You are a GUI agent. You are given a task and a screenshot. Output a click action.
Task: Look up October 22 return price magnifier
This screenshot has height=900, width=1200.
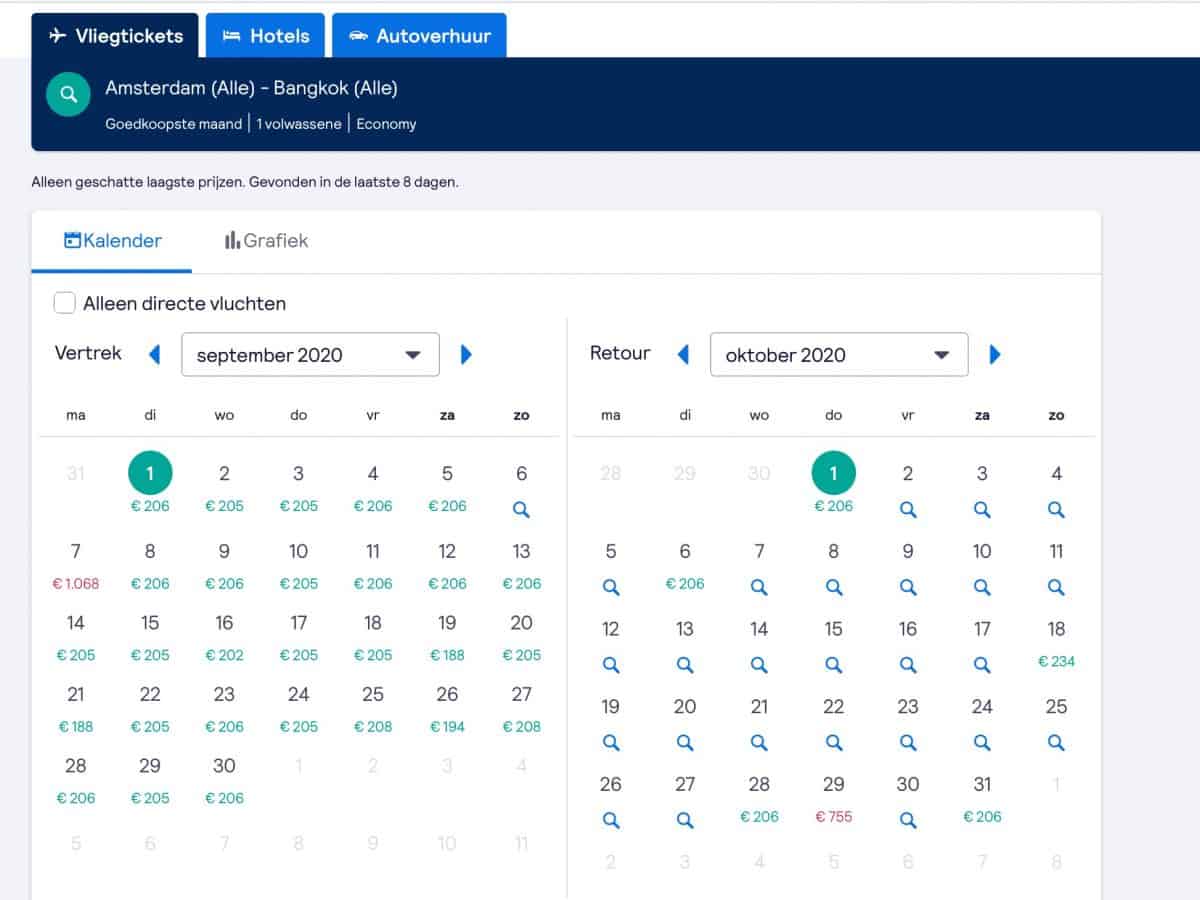pyautogui.click(x=834, y=743)
